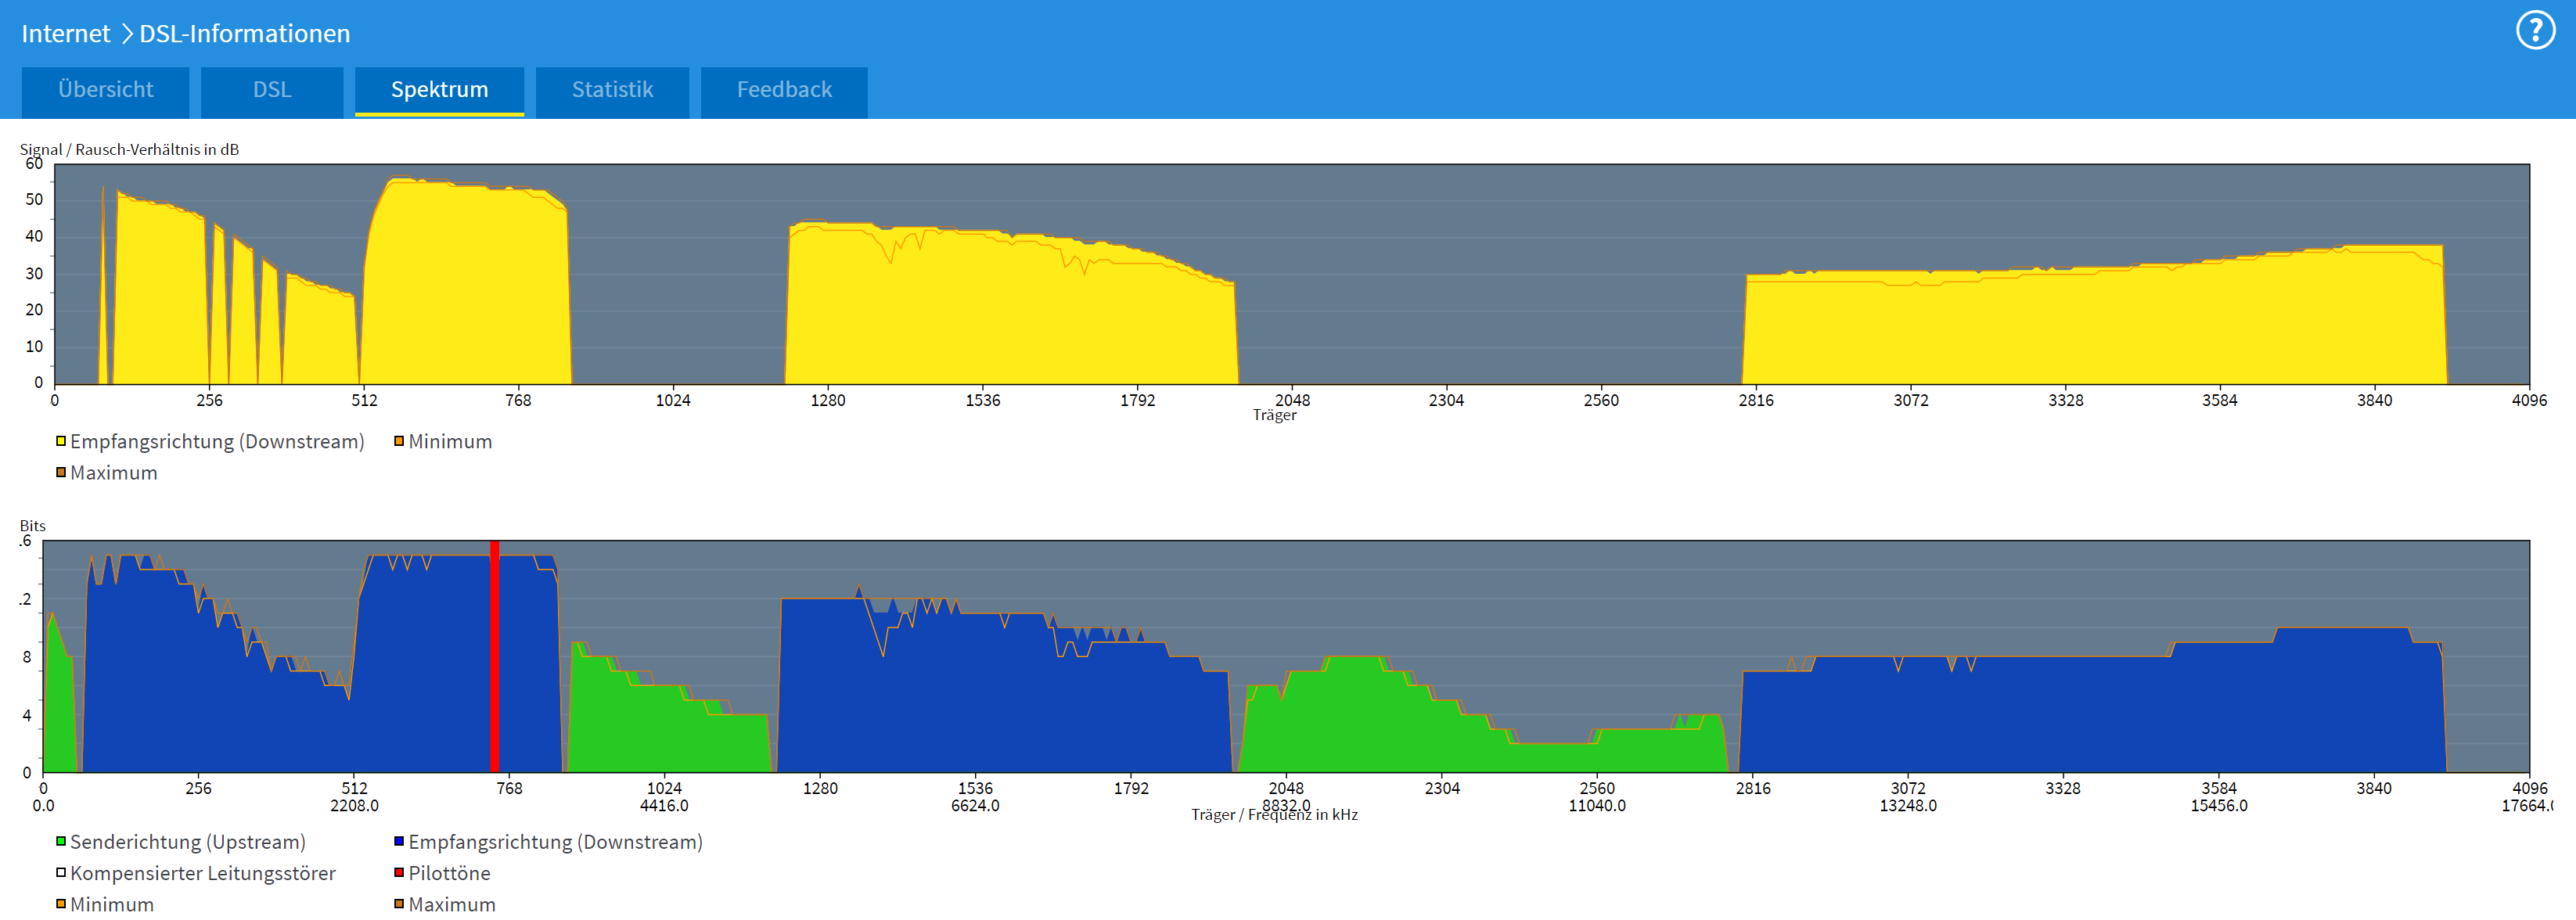Click the Maximum swatch below bits chart
The height and width of the screenshot is (920, 2576).
point(399,904)
